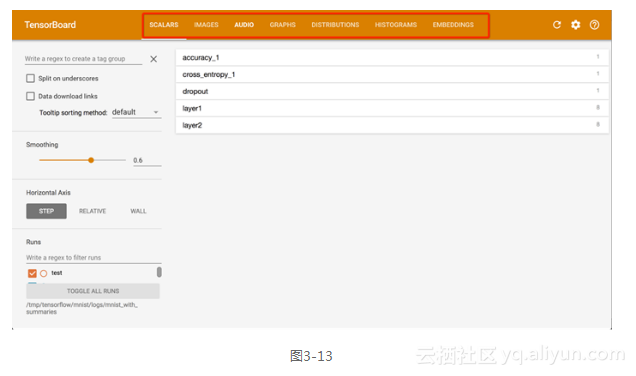Reload TensorBoard data with refresh icon
Image resolution: width=636 pixels, height=376 pixels.
click(x=557, y=25)
